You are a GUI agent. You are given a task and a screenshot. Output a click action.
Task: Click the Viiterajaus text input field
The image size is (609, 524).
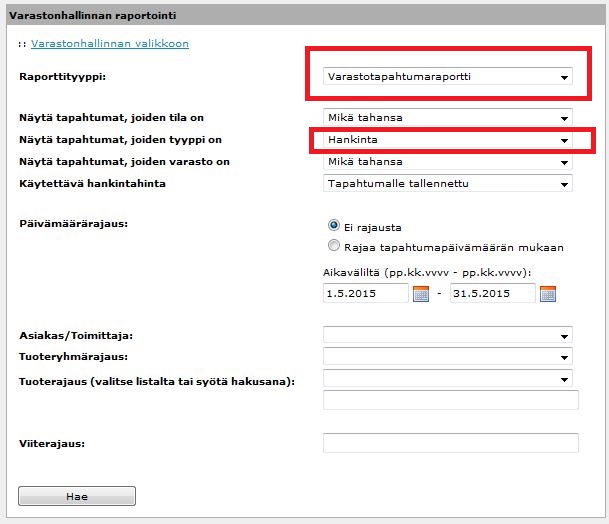pos(451,443)
